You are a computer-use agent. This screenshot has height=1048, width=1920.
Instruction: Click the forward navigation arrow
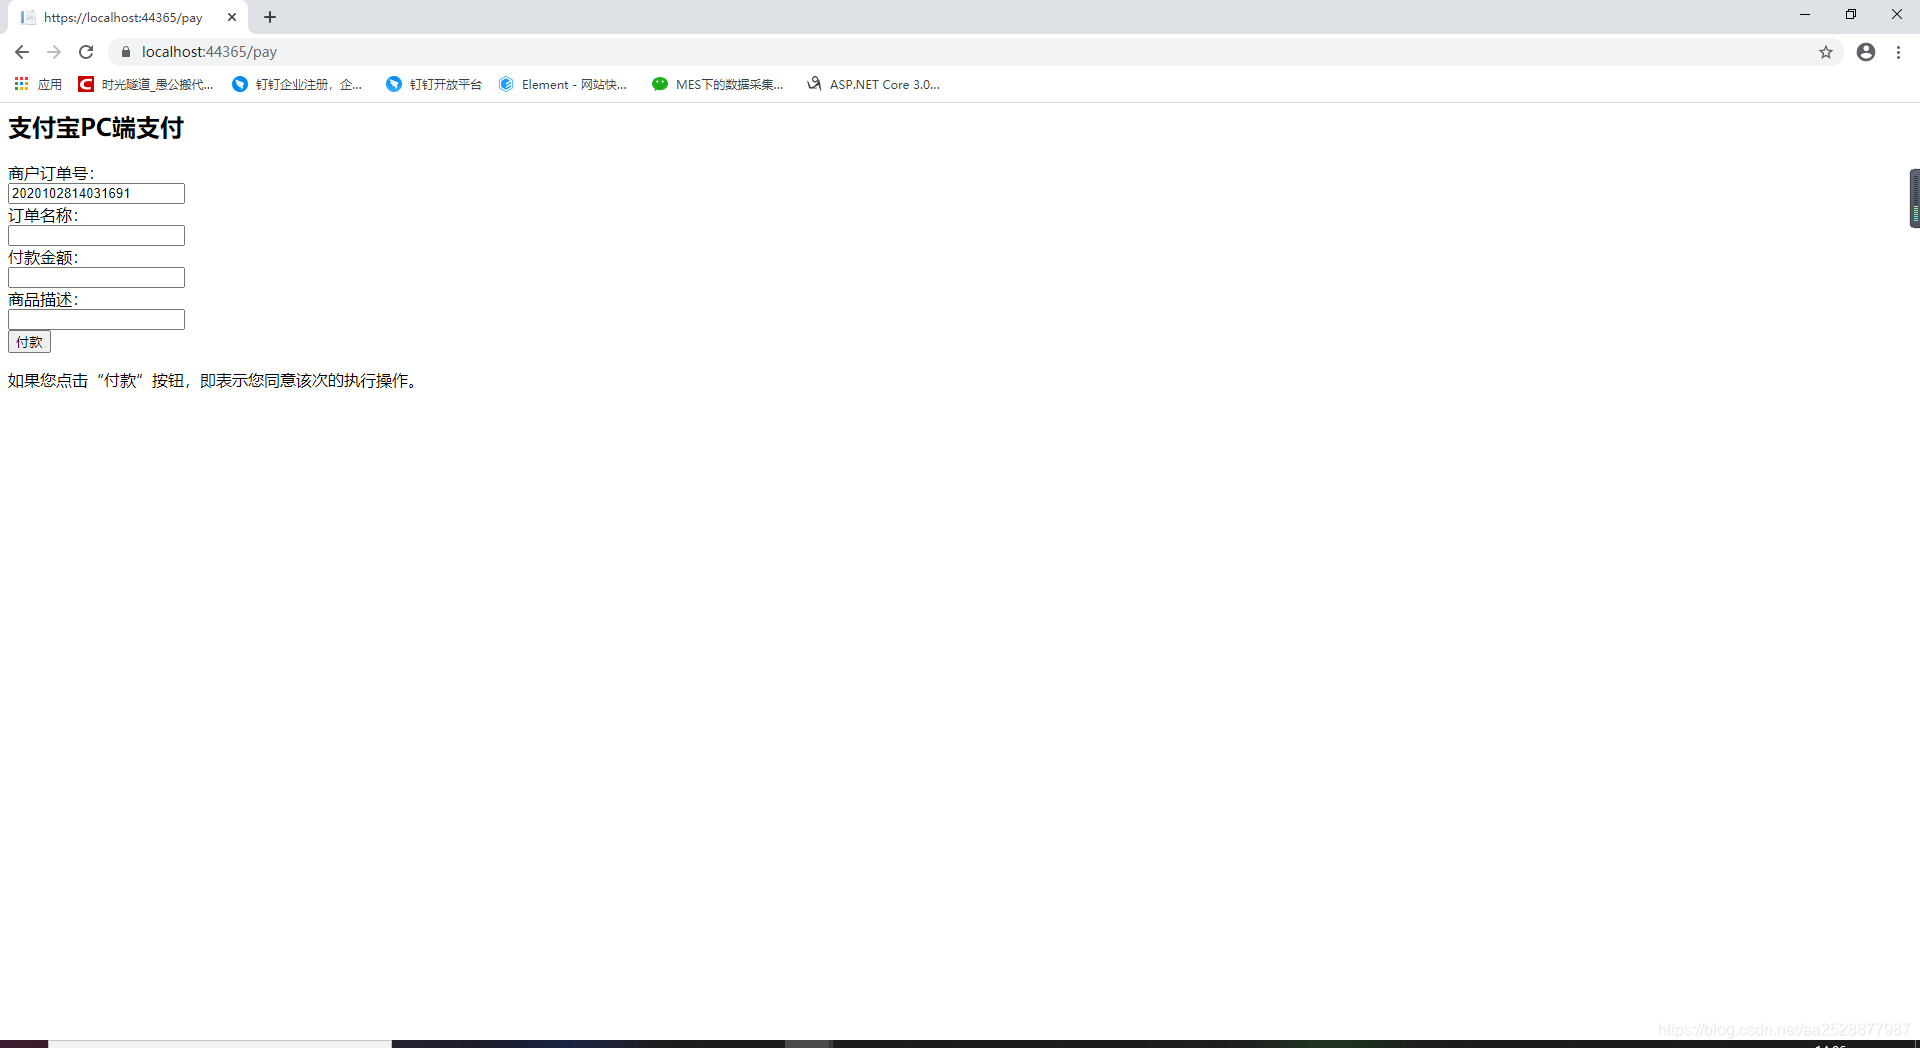pyautogui.click(x=54, y=52)
